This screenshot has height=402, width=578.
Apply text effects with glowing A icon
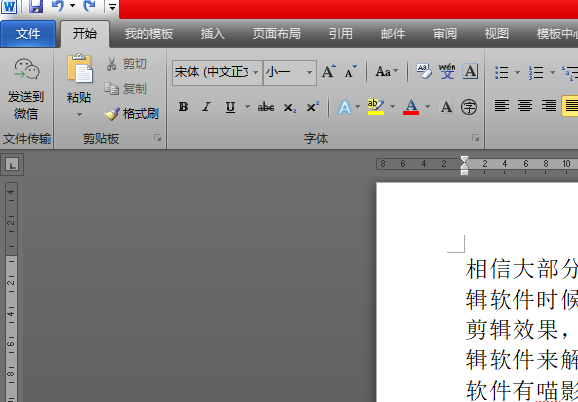point(345,107)
